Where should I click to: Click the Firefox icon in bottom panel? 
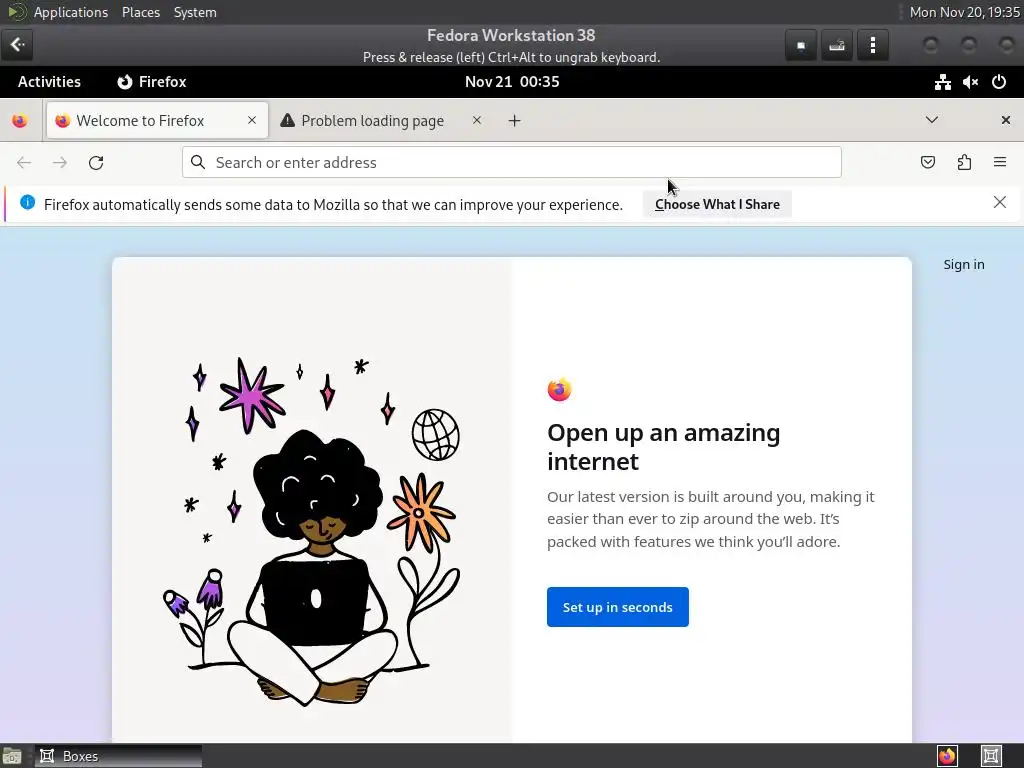pyautogui.click(x=947, y=756)
